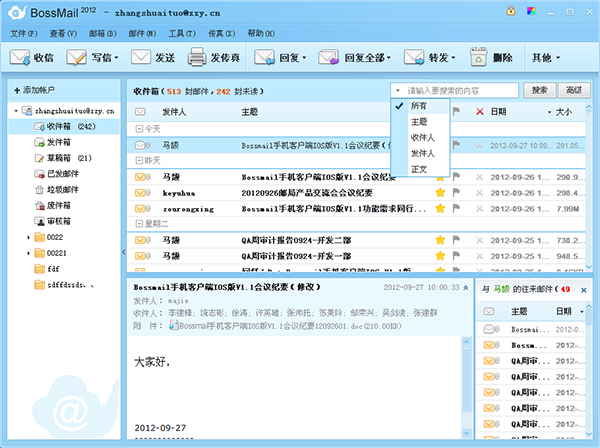Open search scope dropdown arrow

coord(398,91)
